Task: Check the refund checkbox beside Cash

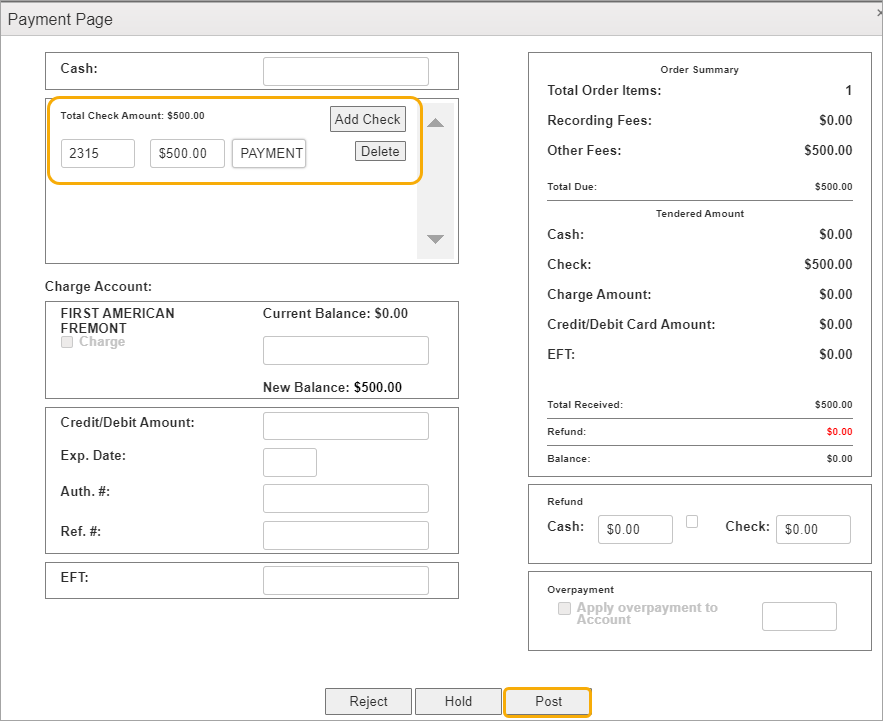Action: [692, 521]
